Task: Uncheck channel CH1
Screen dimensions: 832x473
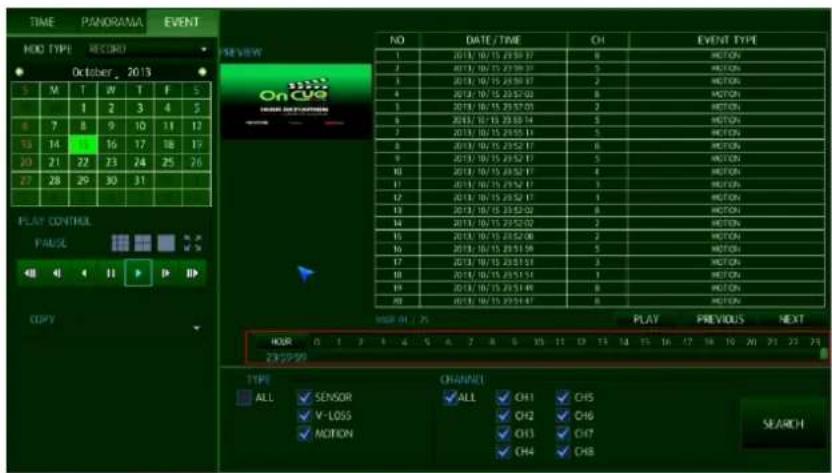Action: click(x=503, y=398)
